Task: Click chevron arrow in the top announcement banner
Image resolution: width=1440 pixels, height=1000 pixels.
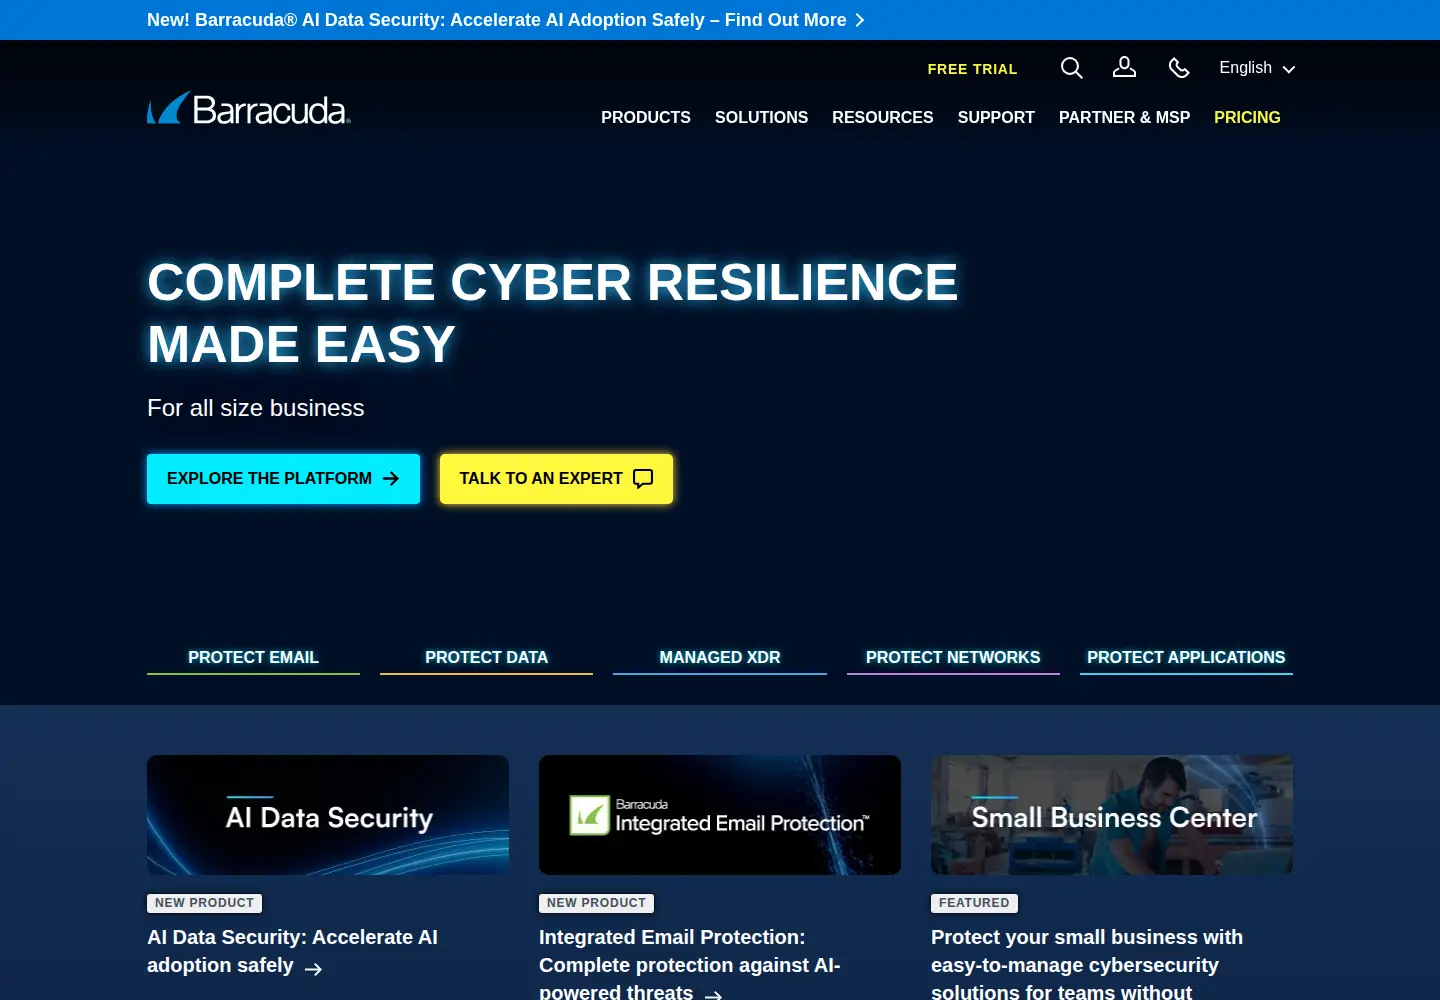Action: [860, 20]
